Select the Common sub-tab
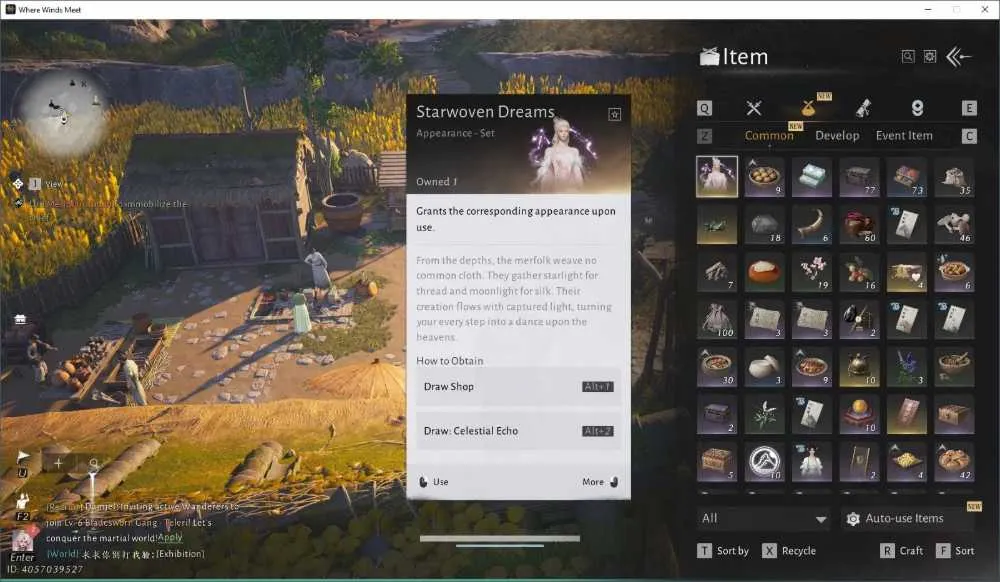This screenshot has width=1000, height=582. [769, 136]
